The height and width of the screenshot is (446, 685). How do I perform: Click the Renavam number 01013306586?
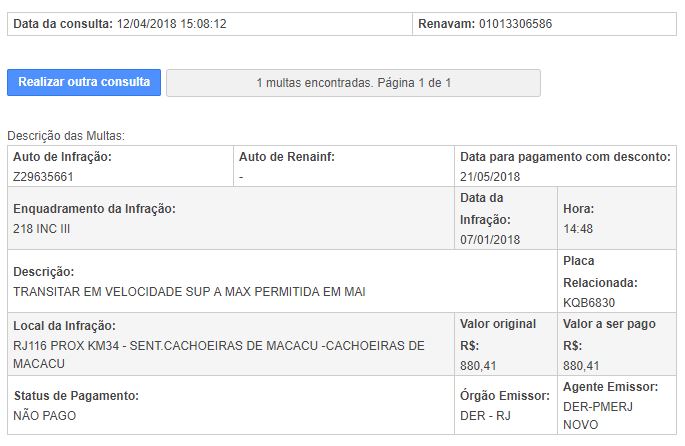tap(515, 24)
